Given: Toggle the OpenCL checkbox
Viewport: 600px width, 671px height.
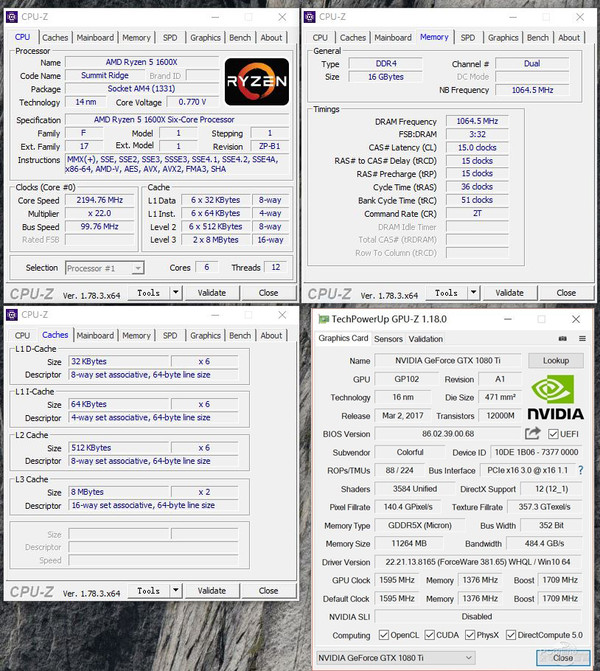Looking at the screenshot, I should click(384, 635).
